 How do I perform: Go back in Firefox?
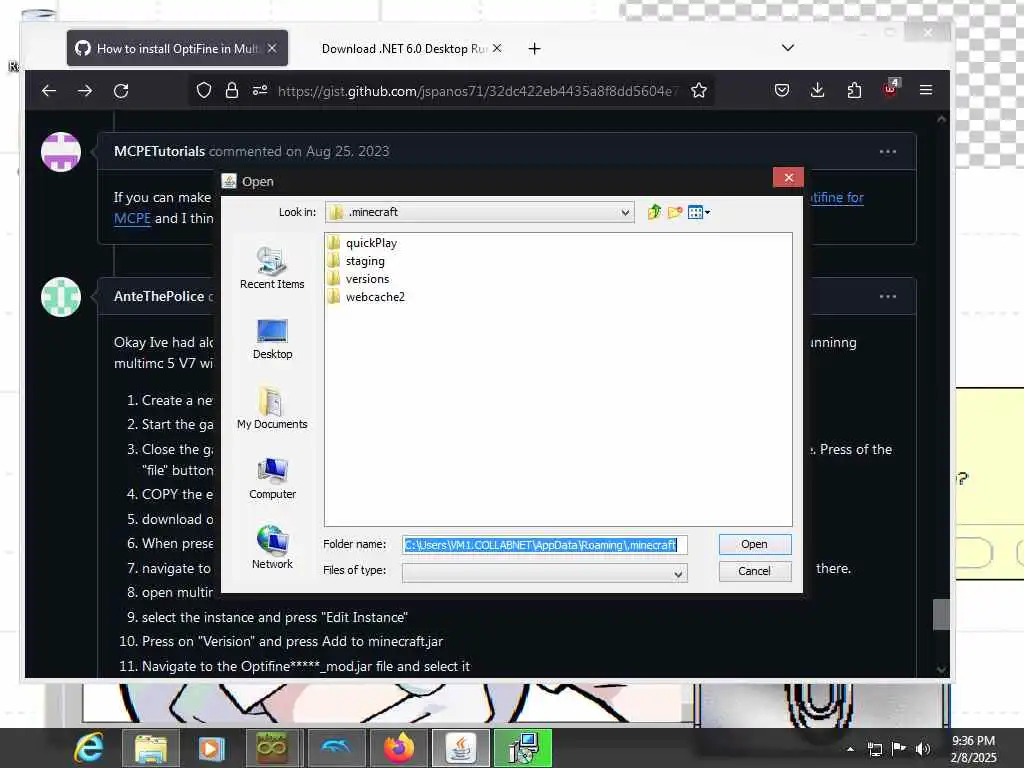click(49, 91)
